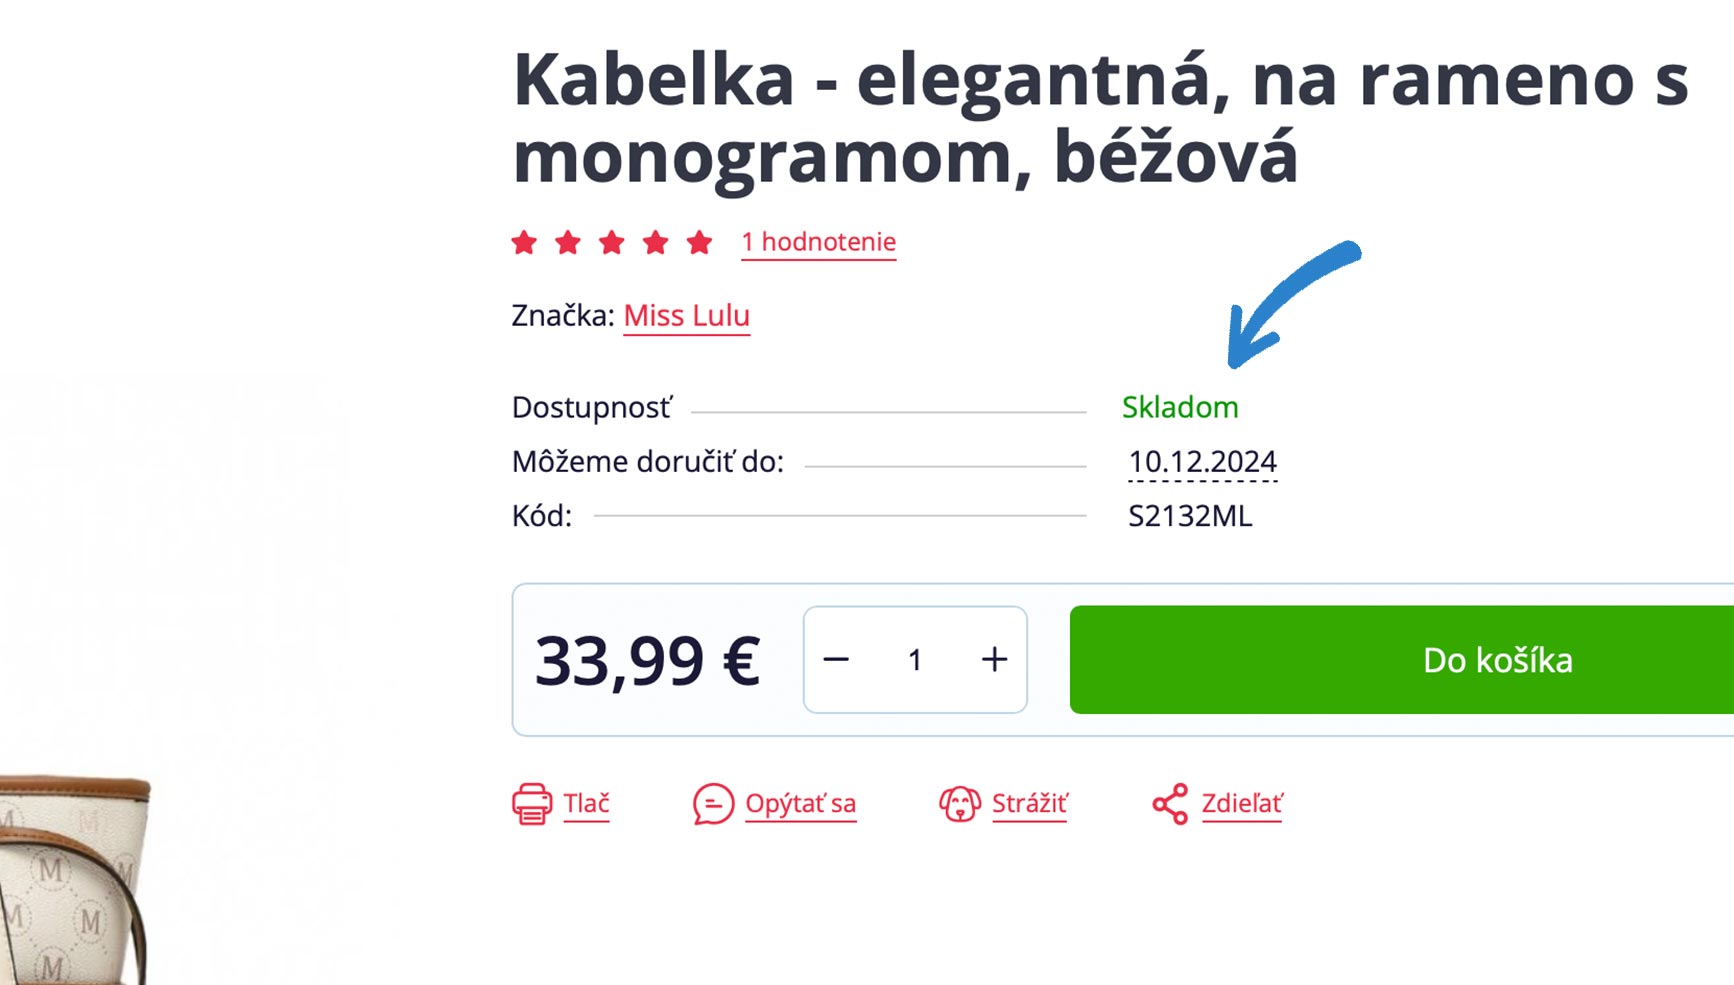This screenshot has width=1734, height=985.
Task: Open the Miss Lulu brand link
Action: pos(687,316)
